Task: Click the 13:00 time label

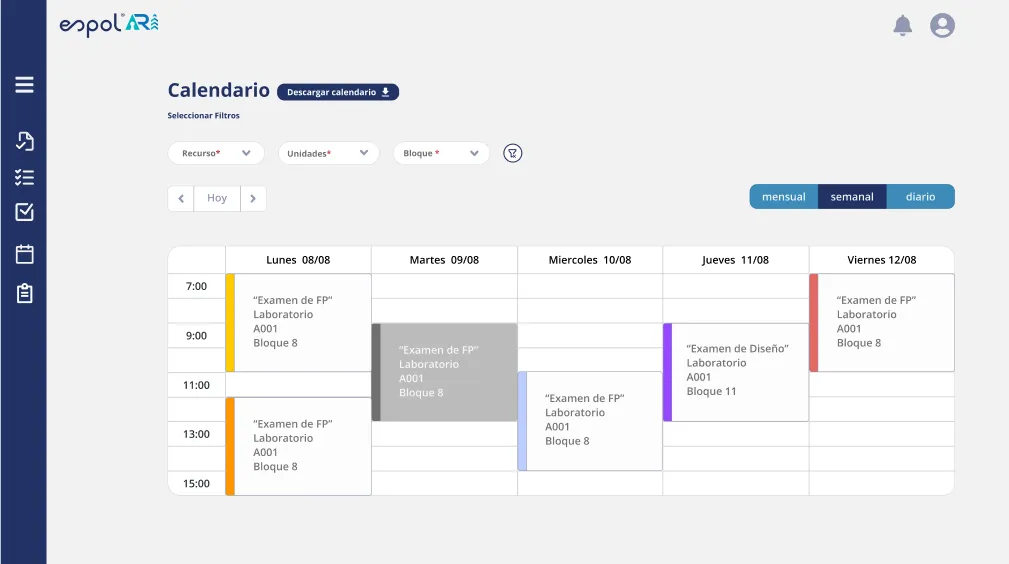Action: coord(196,434)
